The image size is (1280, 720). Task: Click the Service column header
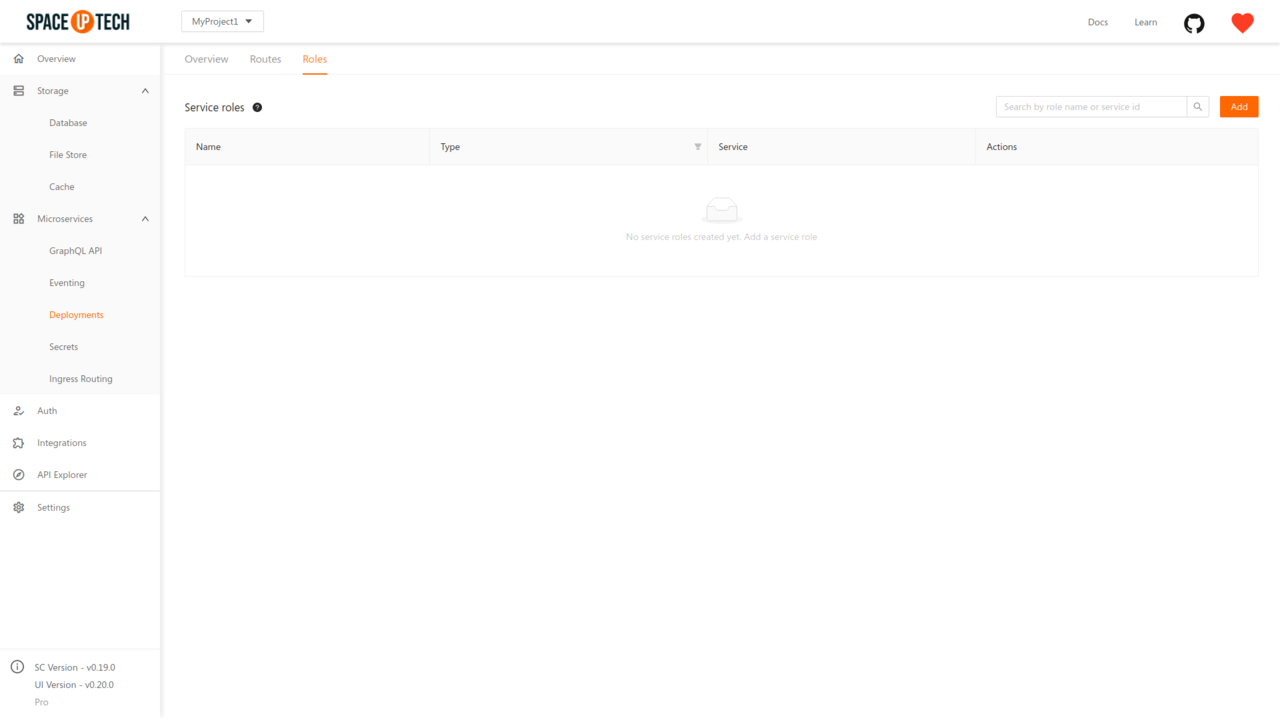pyautogui.click(x=841, y=147)
